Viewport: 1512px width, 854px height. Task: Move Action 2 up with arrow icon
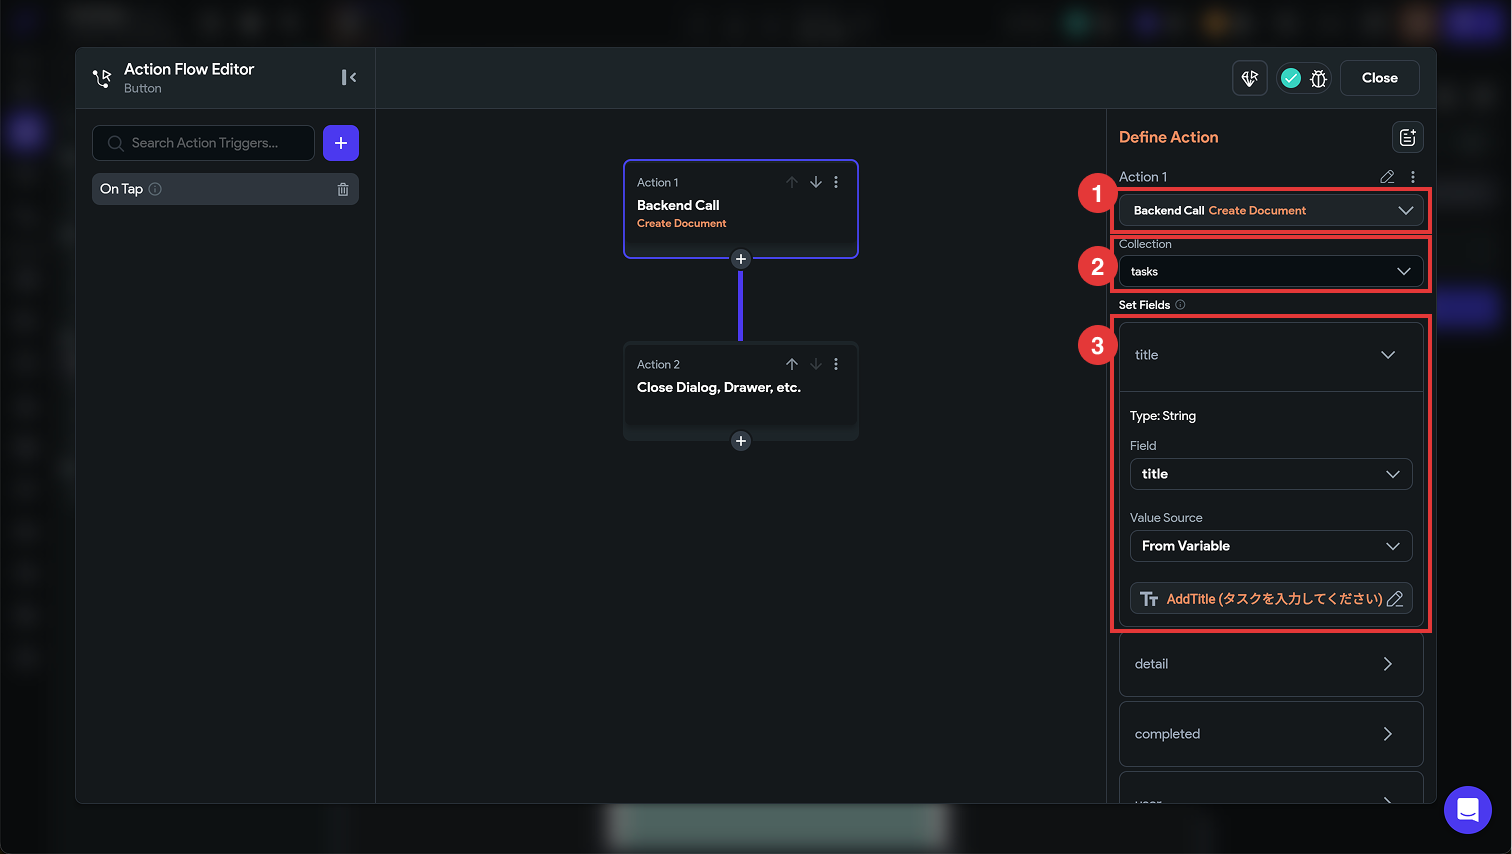(792, 364)
